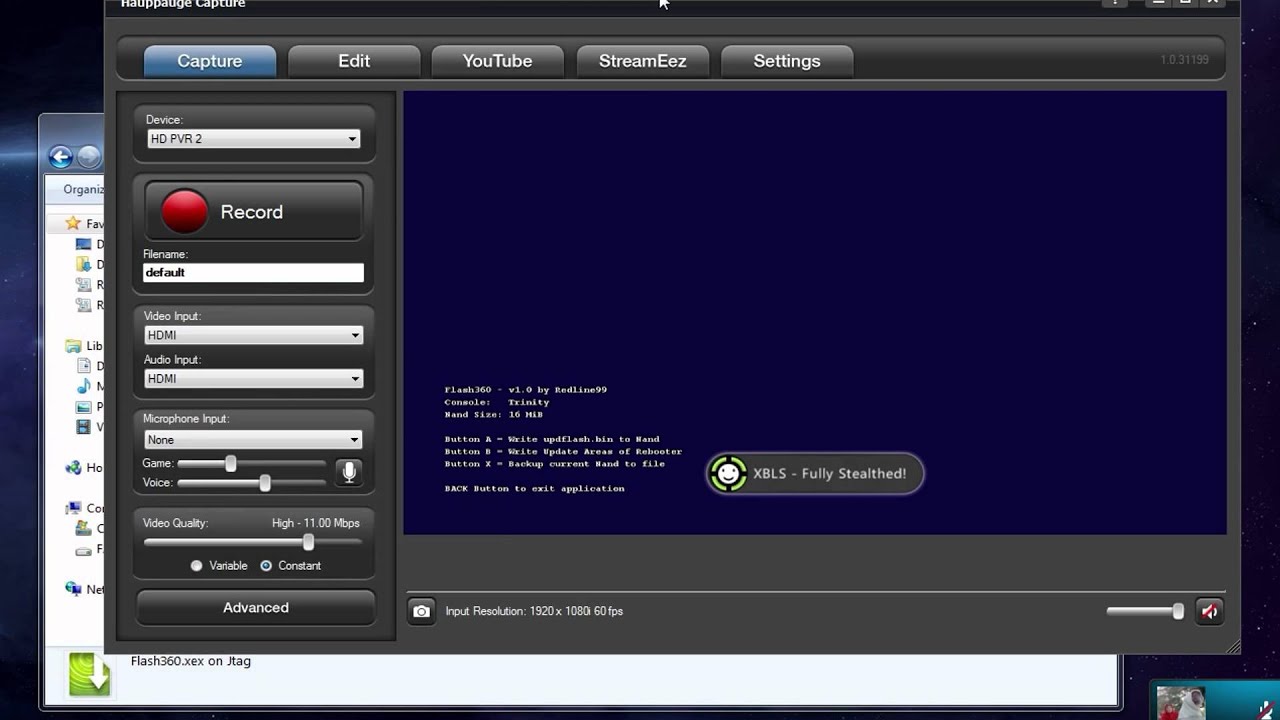Viewport: 1280px width, 720px height.
Task: Toggle the microphone icon button
Action: point(349,472)
